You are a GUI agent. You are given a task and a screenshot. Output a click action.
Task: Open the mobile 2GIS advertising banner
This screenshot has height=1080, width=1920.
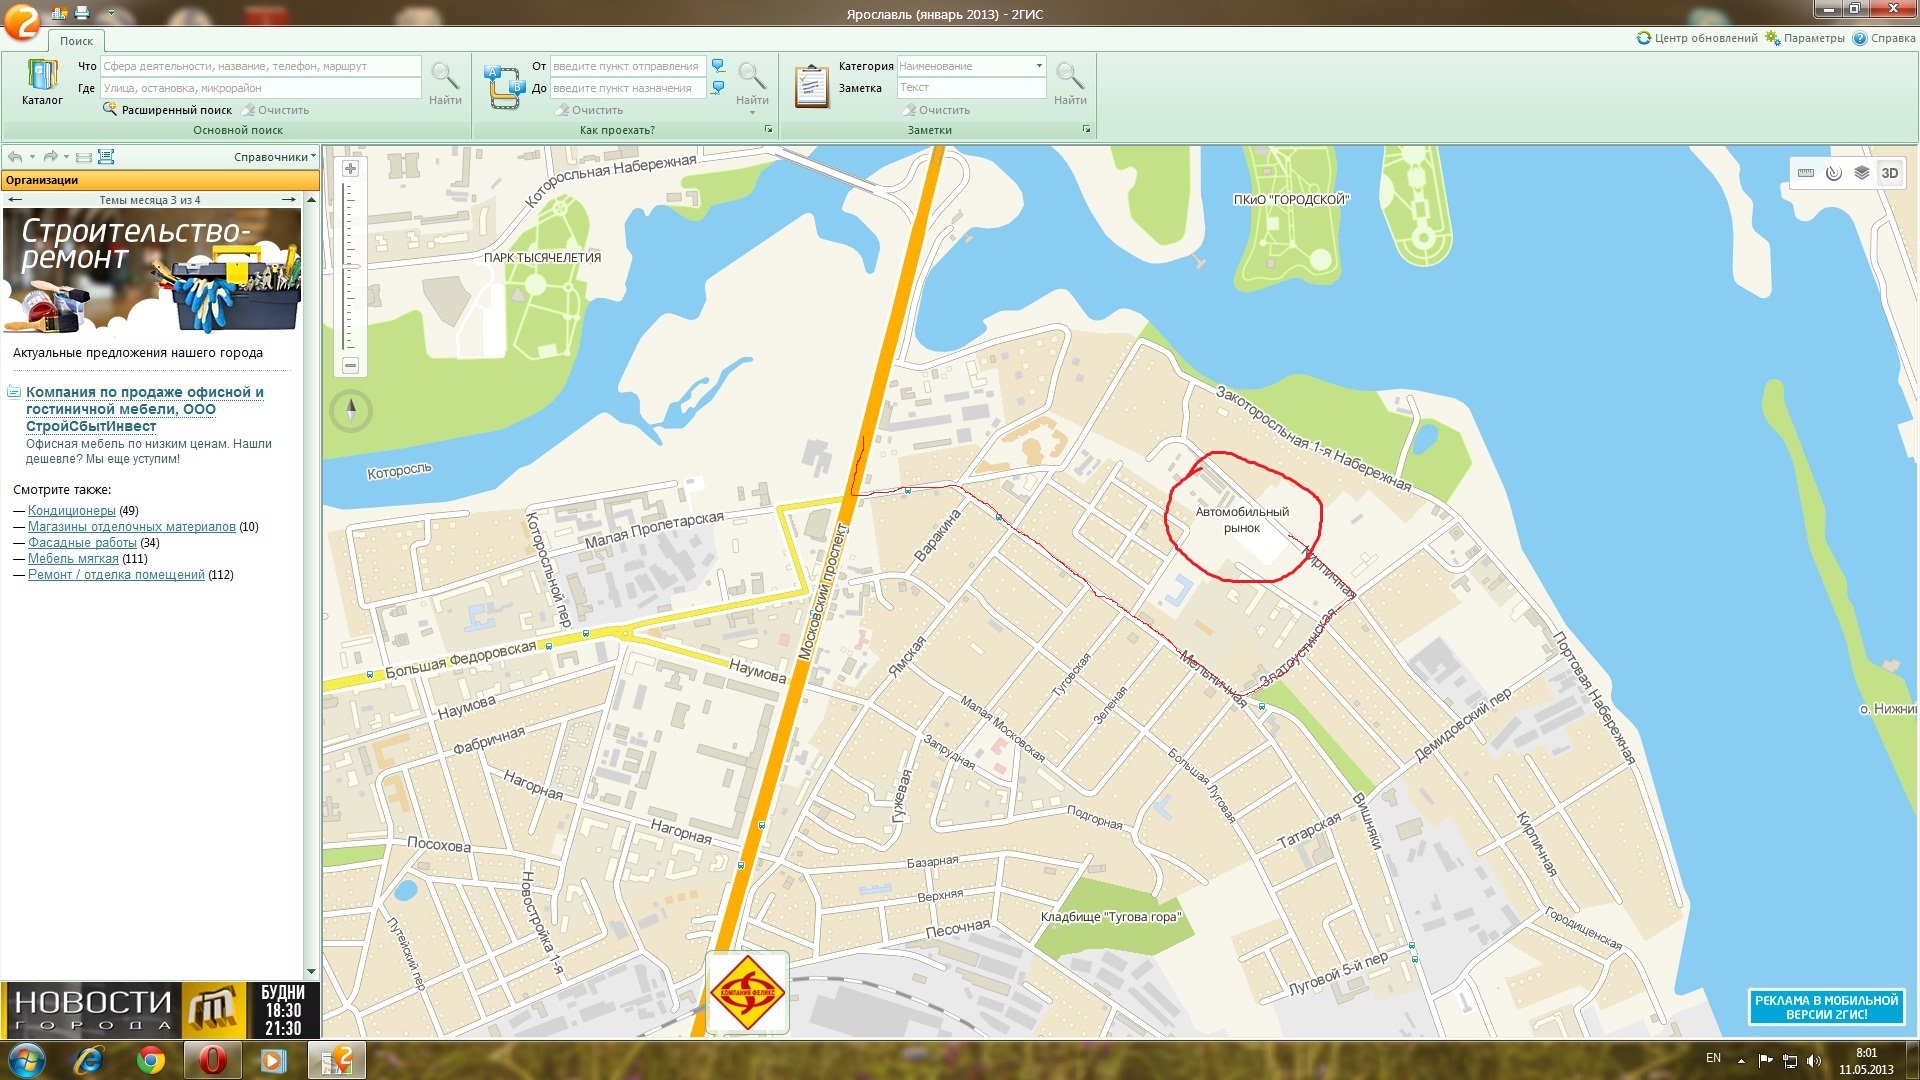tap(1826, 1007)
